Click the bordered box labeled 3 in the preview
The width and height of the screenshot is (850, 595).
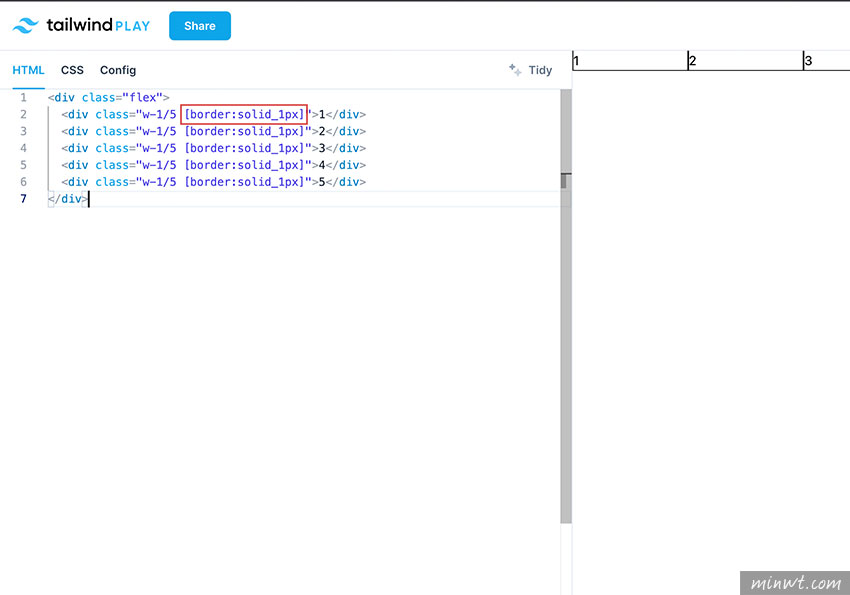(826, 61)
